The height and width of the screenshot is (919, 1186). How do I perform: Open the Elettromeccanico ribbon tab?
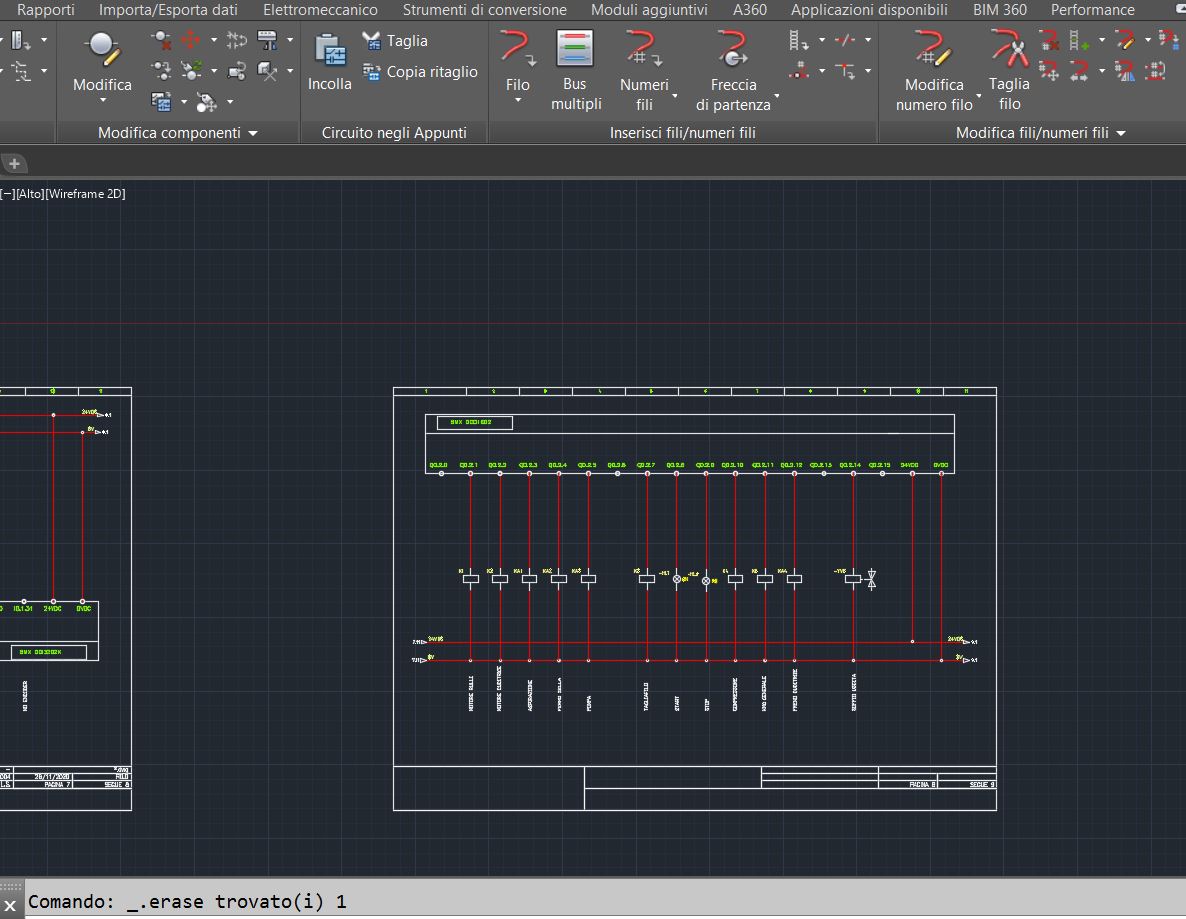point(320,10)
